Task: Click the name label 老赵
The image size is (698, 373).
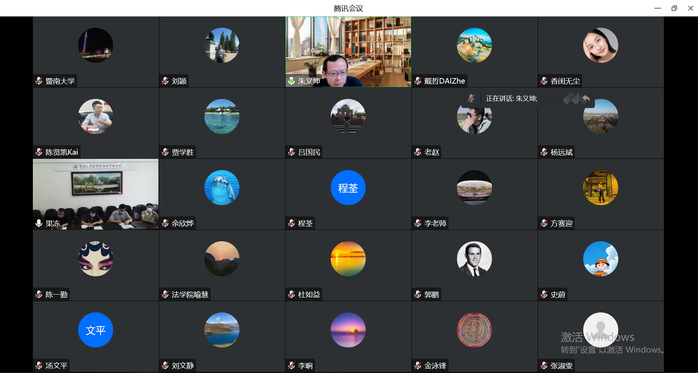Action: tap(431, 152)
